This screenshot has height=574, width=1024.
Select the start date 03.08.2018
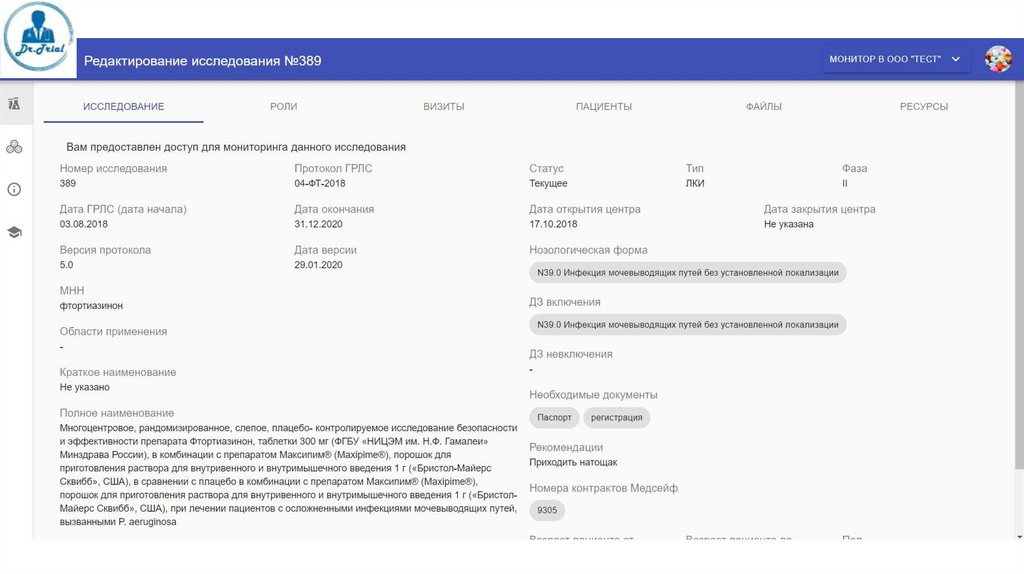click(x=84, y=224)
